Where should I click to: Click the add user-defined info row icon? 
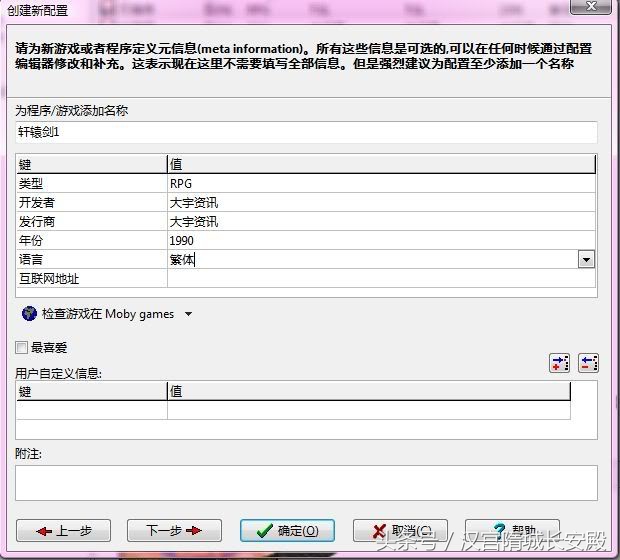(x=560, y=364)
